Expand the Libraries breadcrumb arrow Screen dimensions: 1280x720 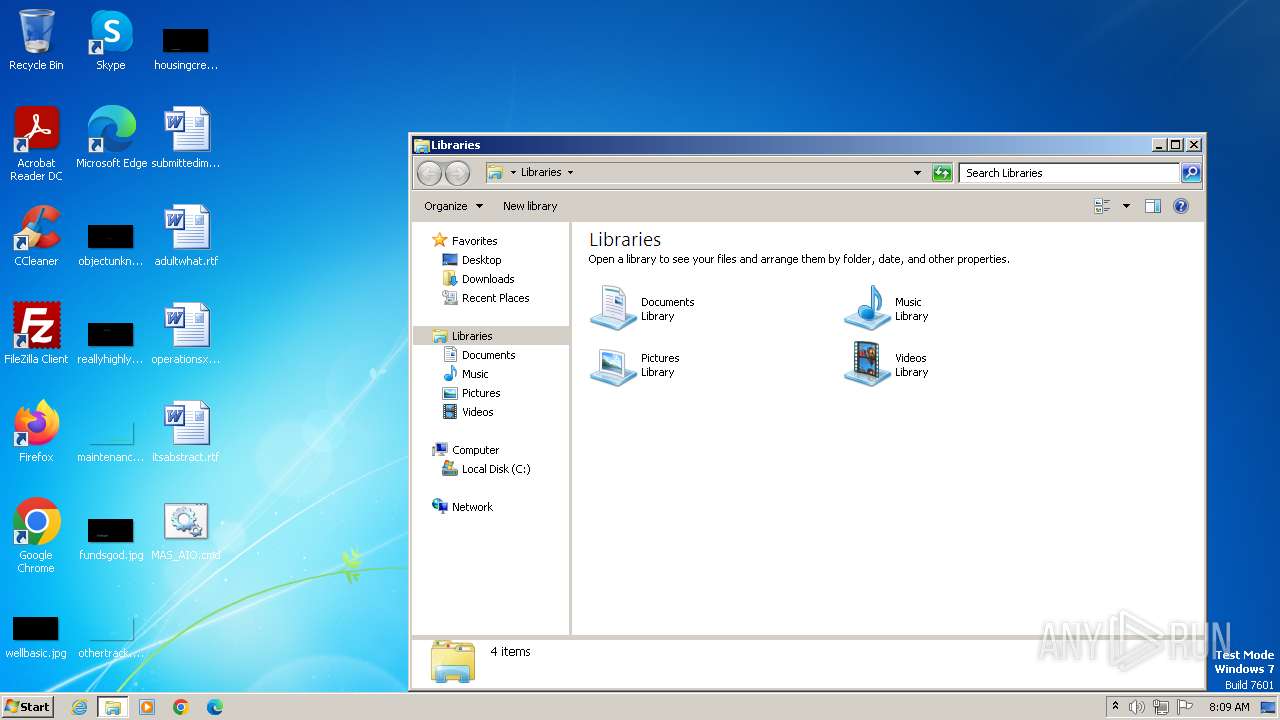[x=570, y=173]
